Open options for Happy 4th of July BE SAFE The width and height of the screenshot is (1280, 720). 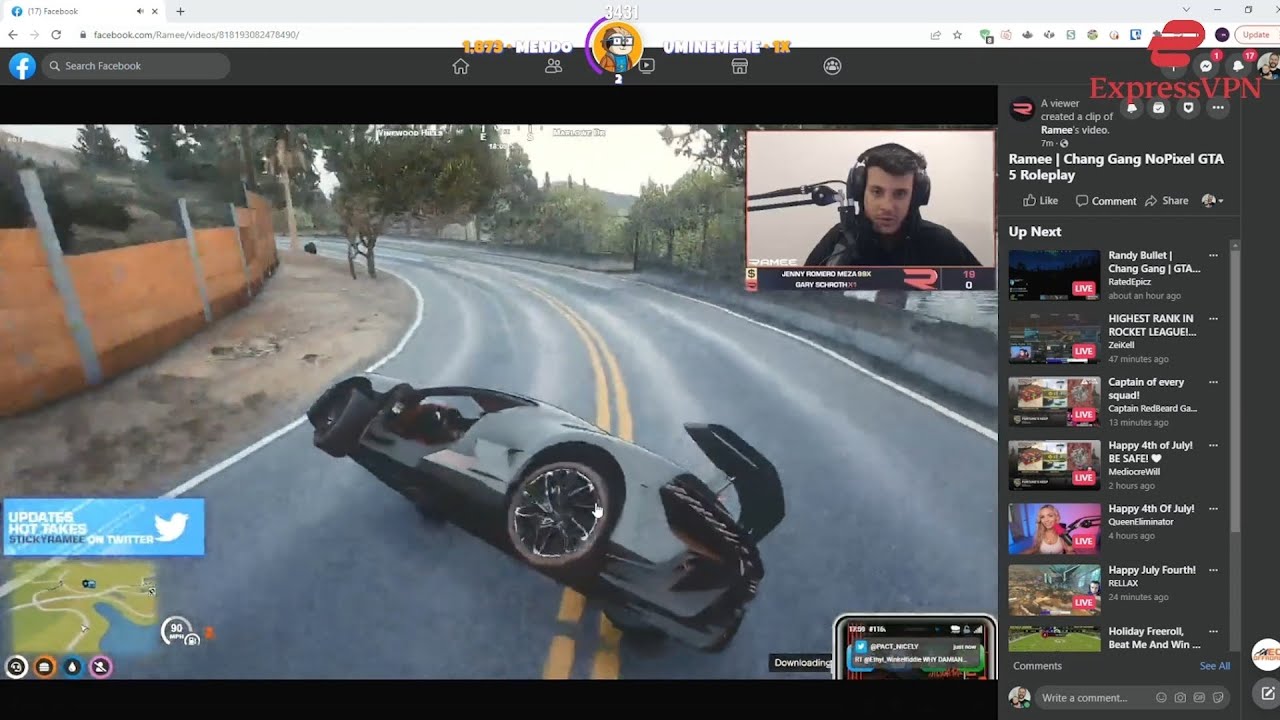pyautogui.click(x=1213, y=446)
